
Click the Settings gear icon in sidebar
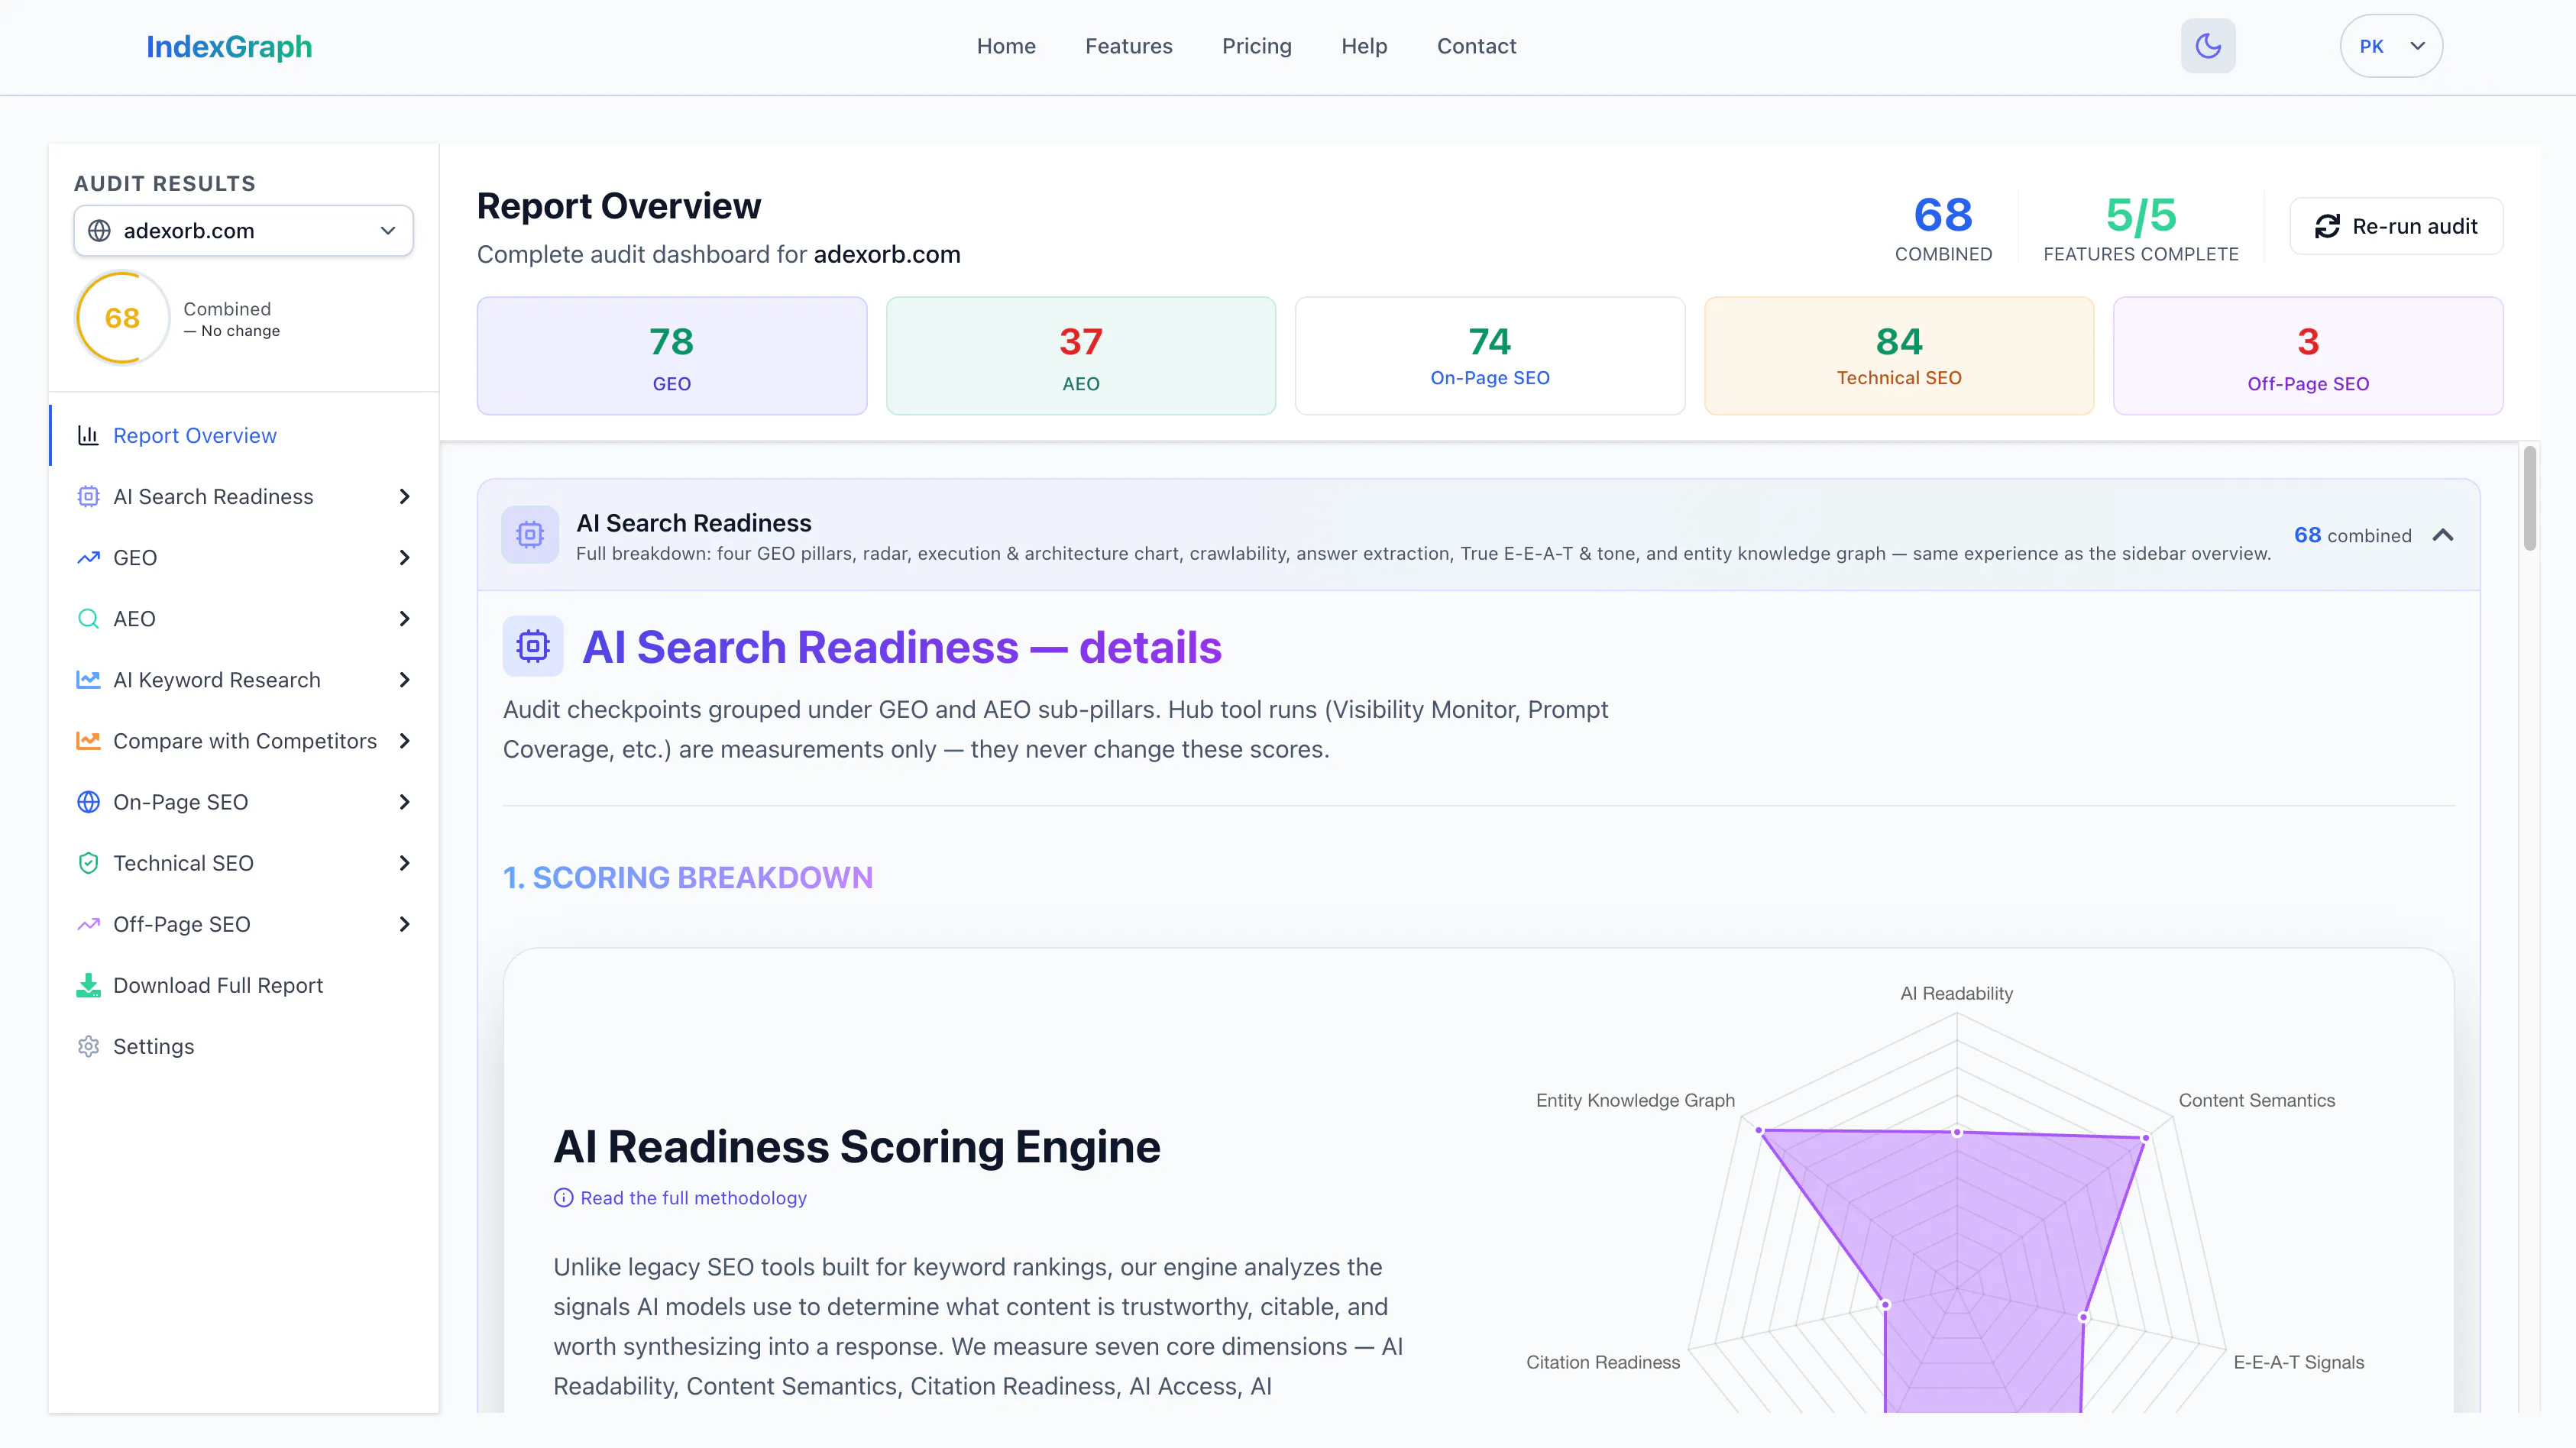88,1046
